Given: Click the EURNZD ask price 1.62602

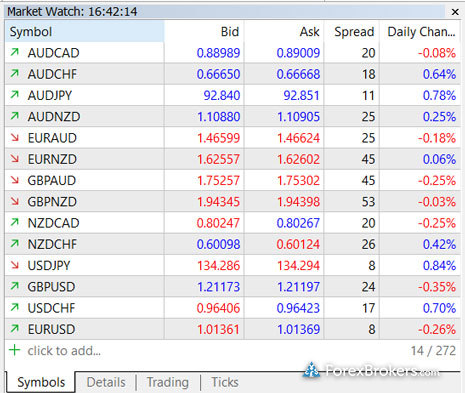Looking at the screenshot, I should click(298, 159).
